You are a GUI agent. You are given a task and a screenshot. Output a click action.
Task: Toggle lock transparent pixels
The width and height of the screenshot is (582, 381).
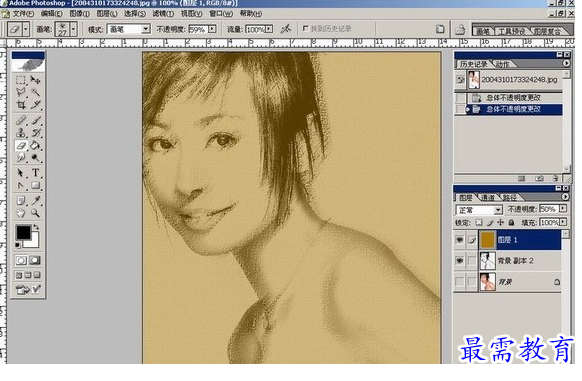(x=479, y=222)
